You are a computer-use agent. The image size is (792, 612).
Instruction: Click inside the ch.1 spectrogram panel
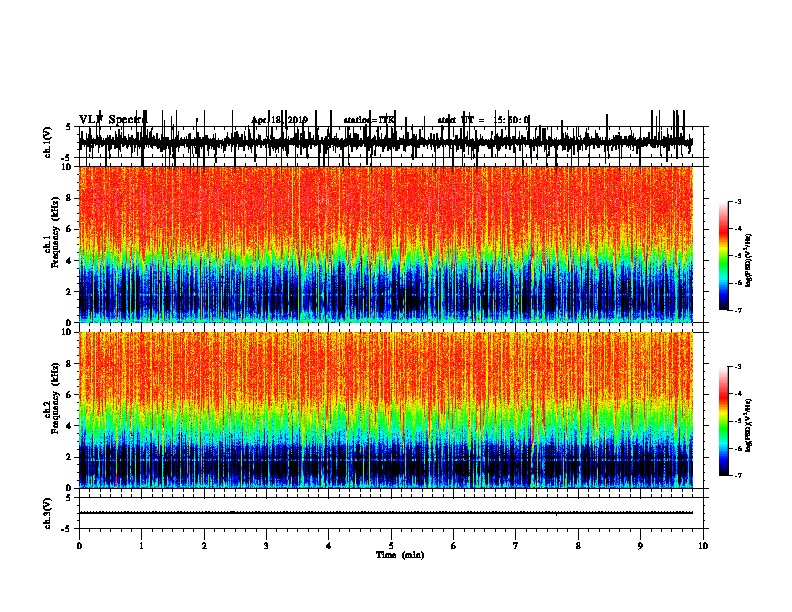pos(391,244)
